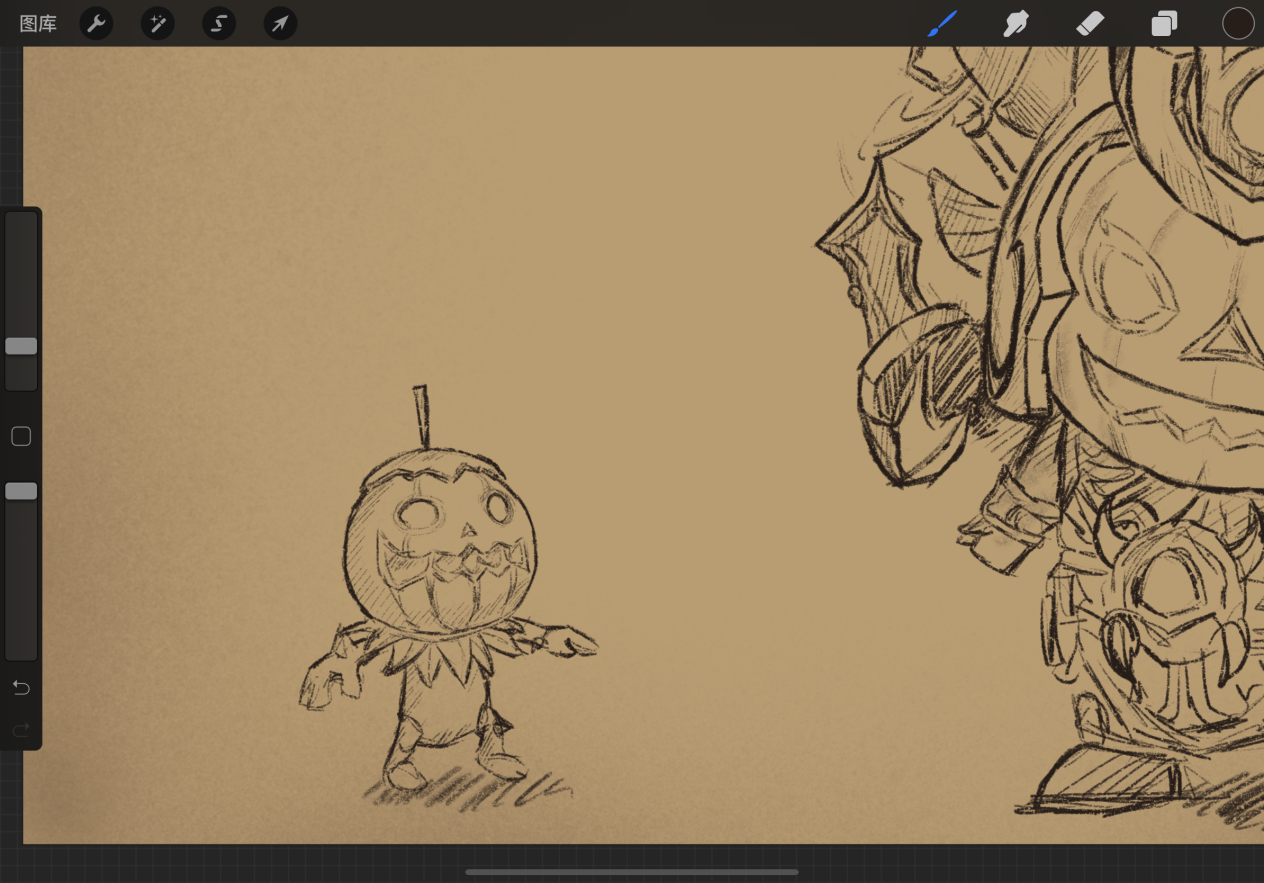Select the blue Brush tool
Image resolution: width=1264 pixels, height=883 pixels.
(x=942, y=23)
